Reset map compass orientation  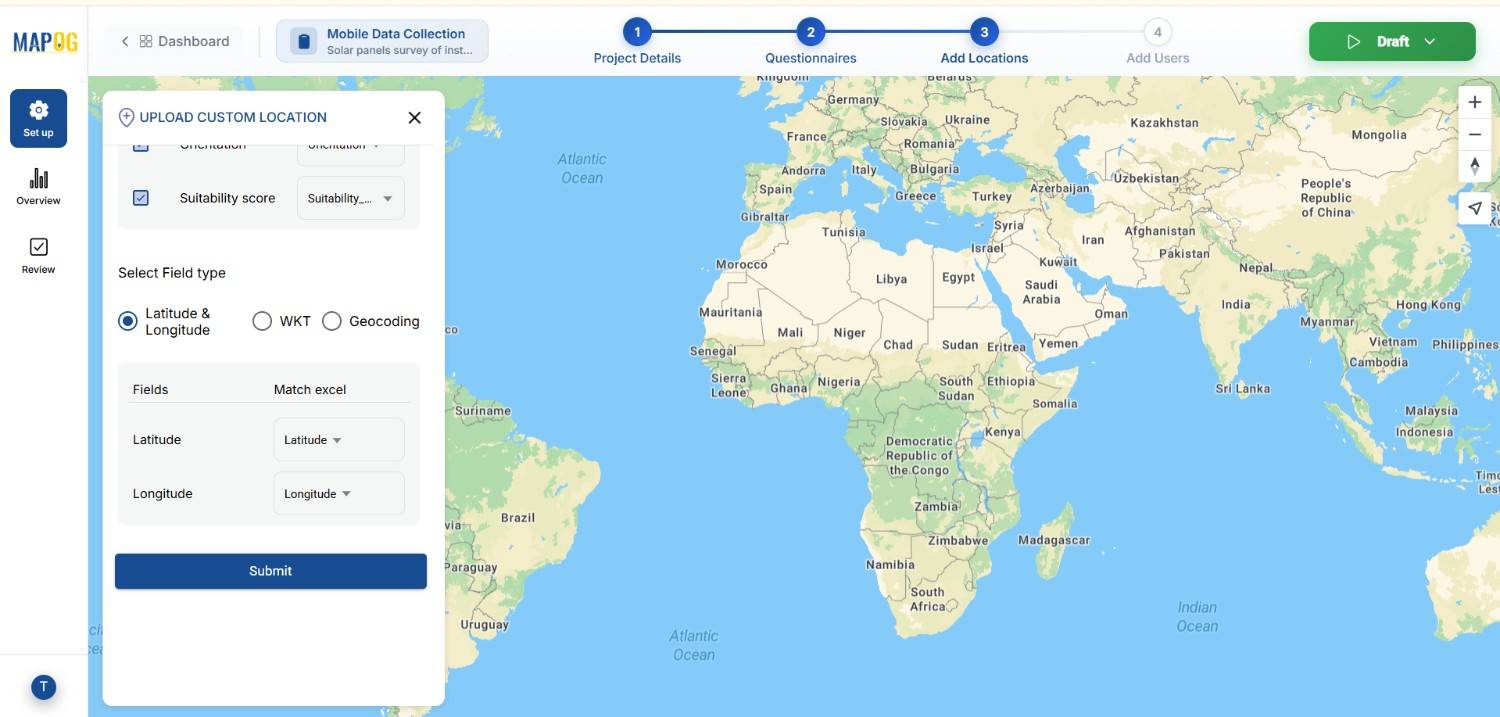(x=1474, y=166)
